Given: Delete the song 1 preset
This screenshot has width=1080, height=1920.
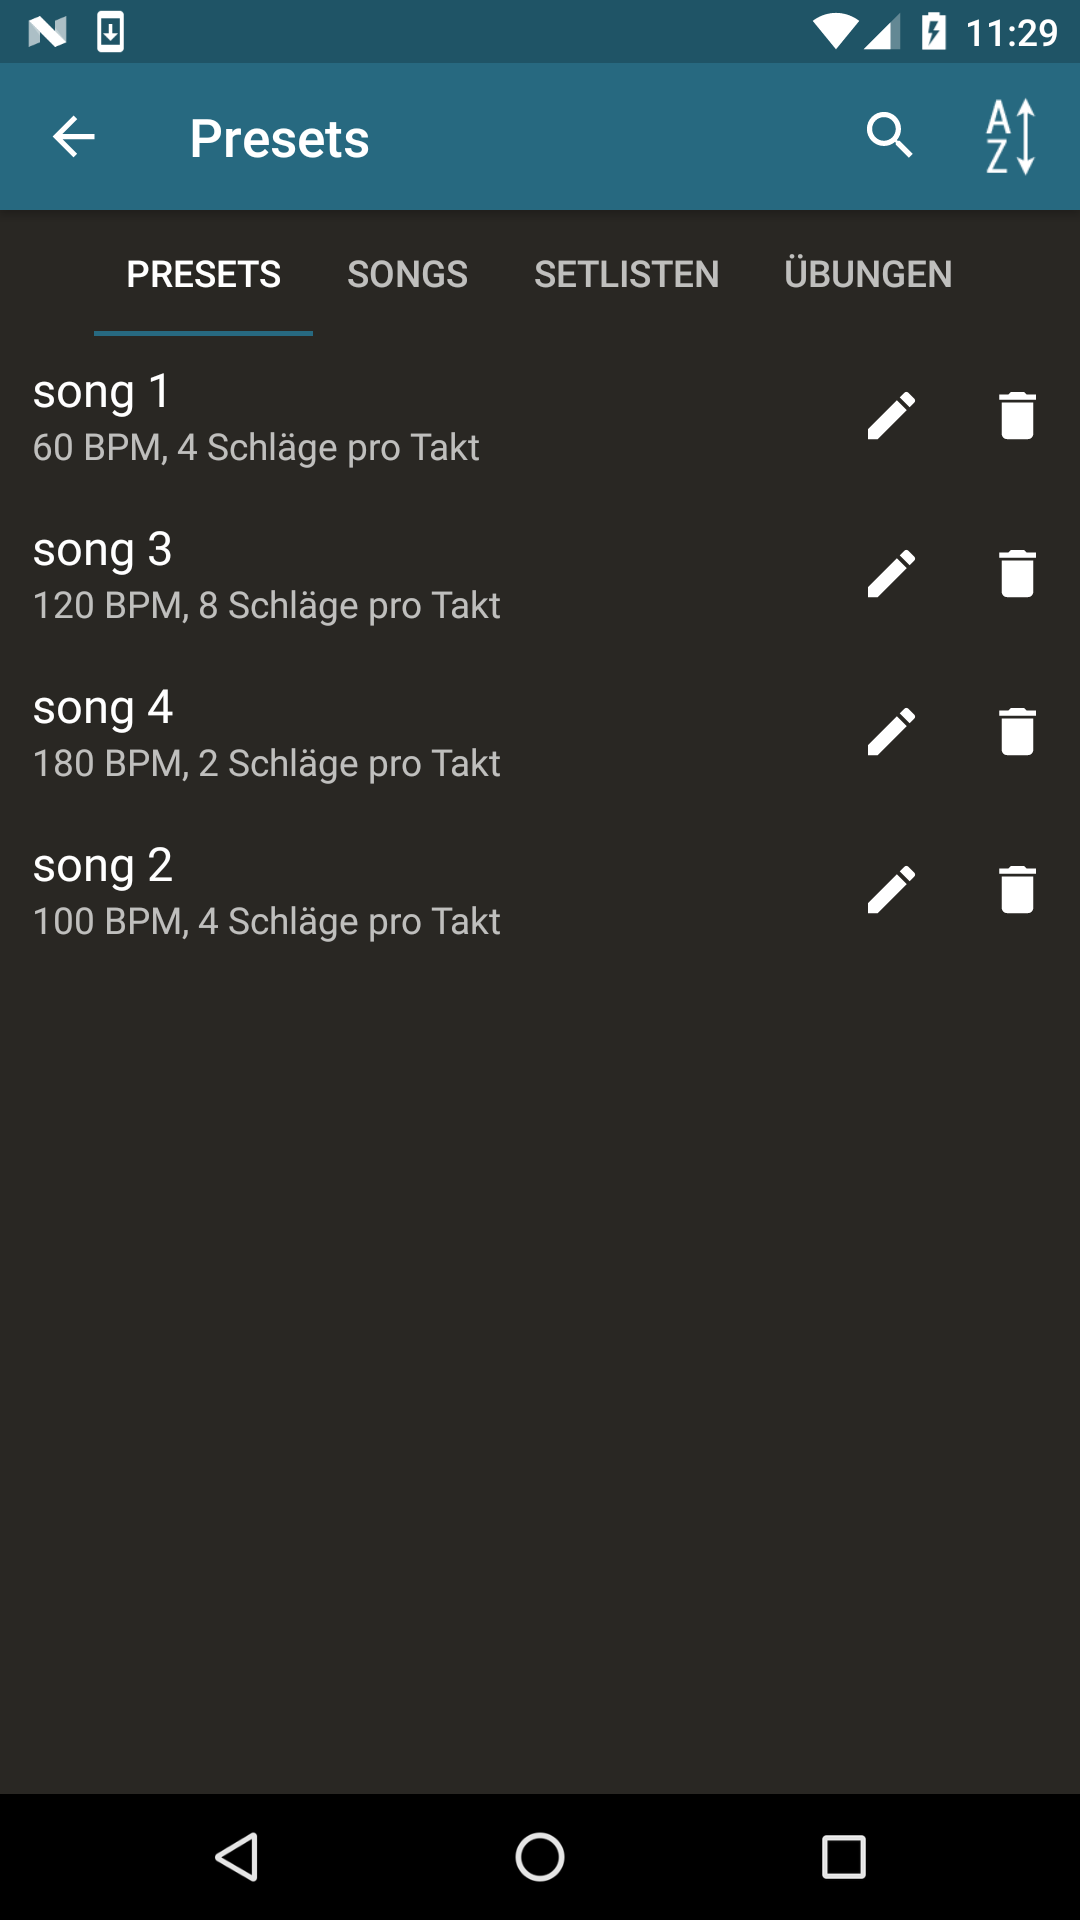Looking at the screenshot, I should 1017,416.
